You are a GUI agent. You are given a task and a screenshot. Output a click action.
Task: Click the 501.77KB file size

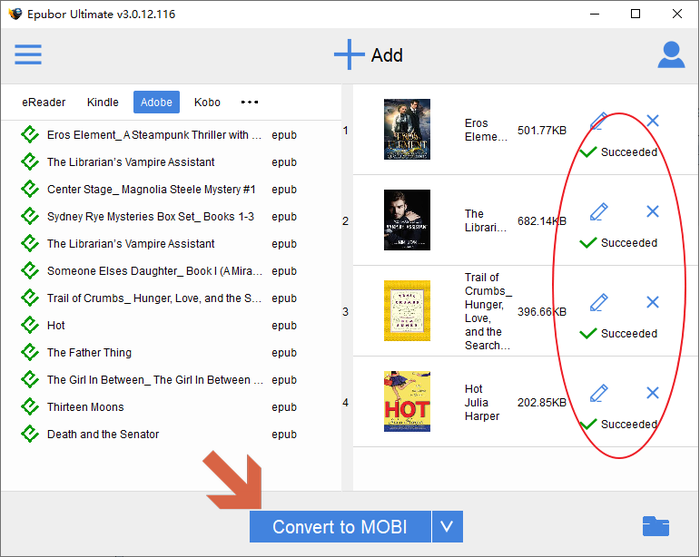tap(542, 130)
